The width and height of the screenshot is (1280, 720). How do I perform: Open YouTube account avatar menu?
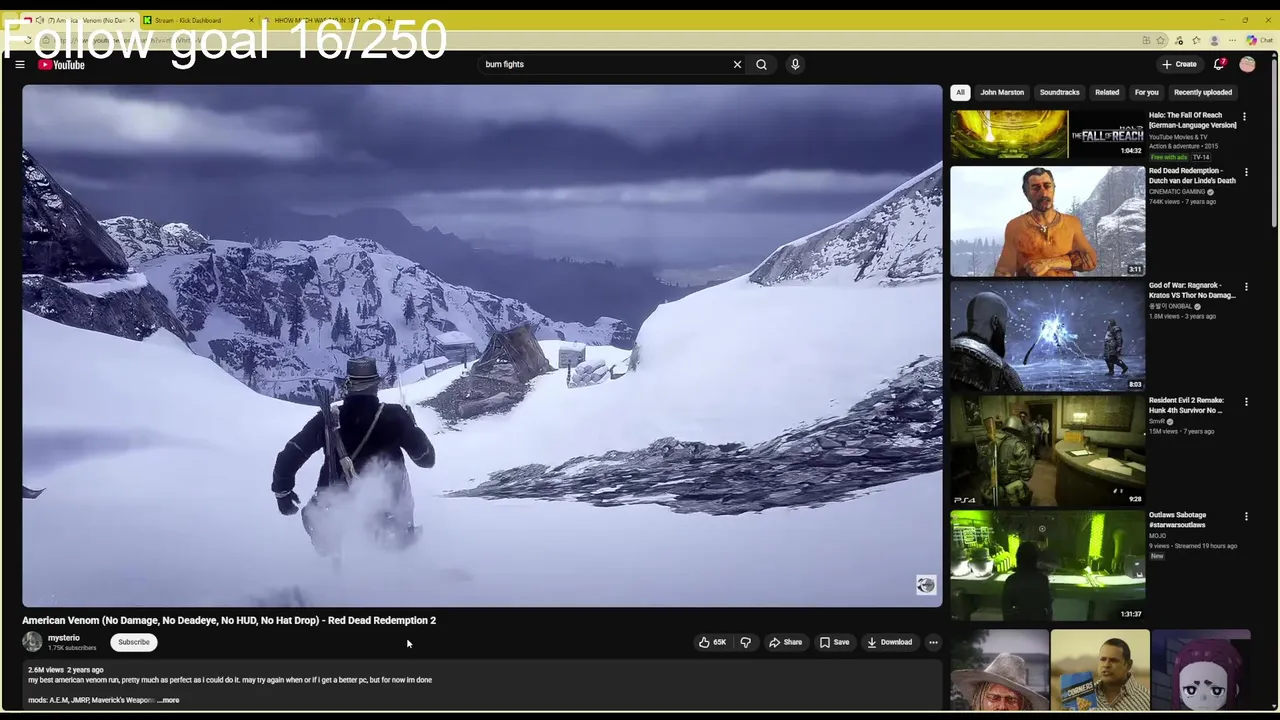click(x=1247, y=64)
